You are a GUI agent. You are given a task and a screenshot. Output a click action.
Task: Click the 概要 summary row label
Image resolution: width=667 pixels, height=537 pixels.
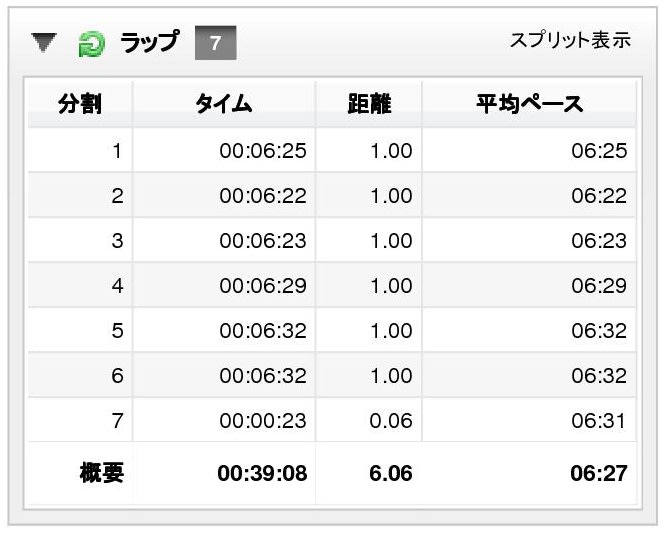click(102, 473)
